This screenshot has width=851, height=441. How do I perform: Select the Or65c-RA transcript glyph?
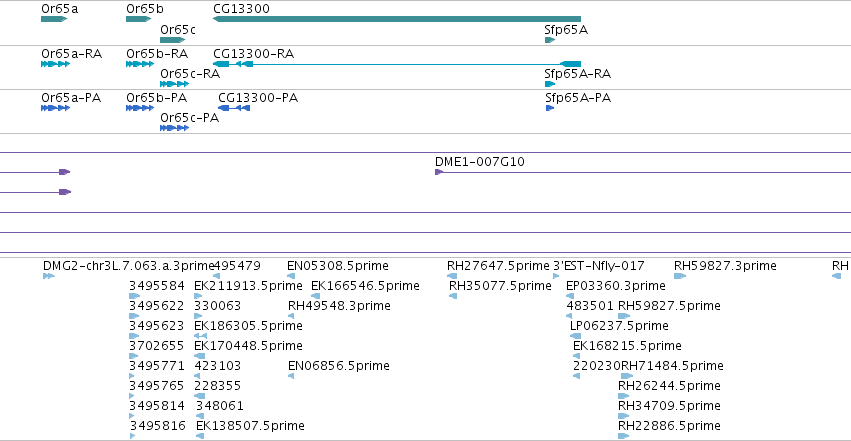174,84
